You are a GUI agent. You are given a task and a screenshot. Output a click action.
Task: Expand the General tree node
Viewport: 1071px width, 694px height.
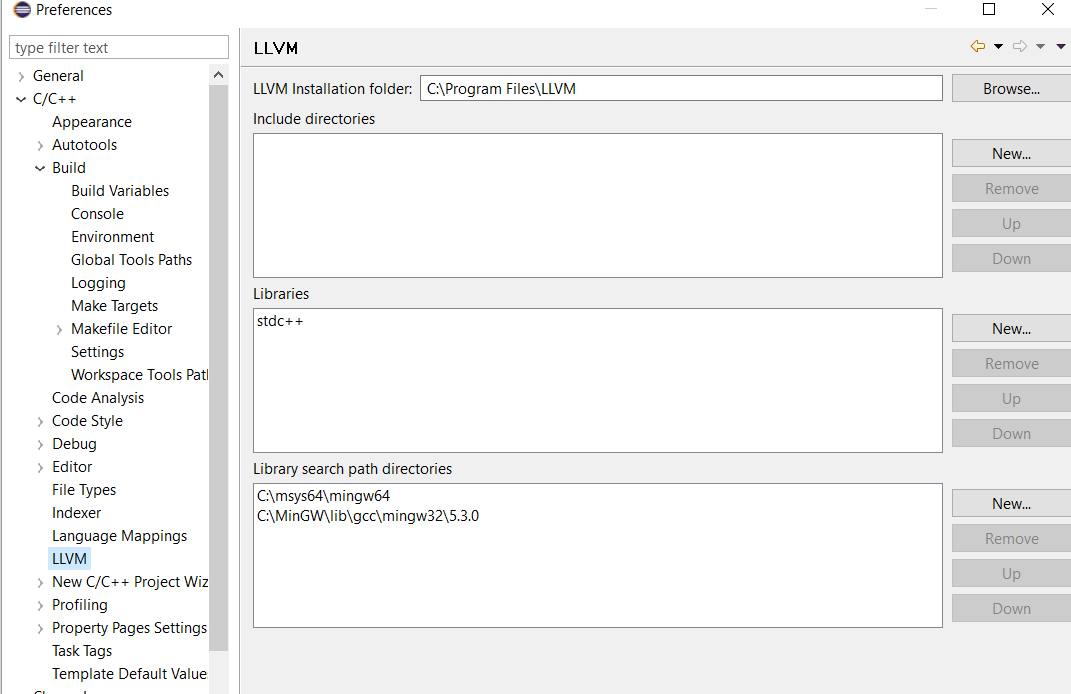(x=21, y=77)
